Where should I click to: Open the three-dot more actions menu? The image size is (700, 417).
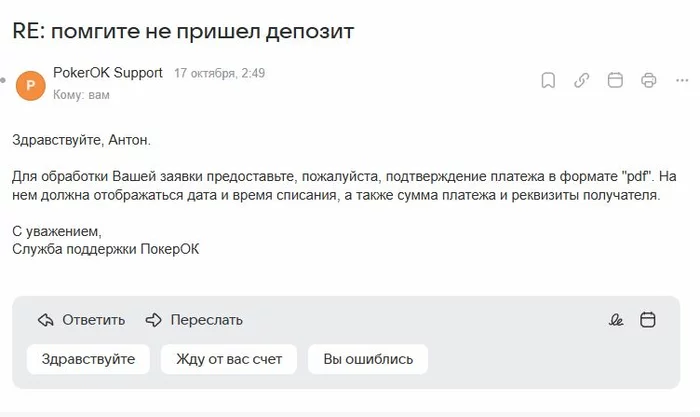680,81
